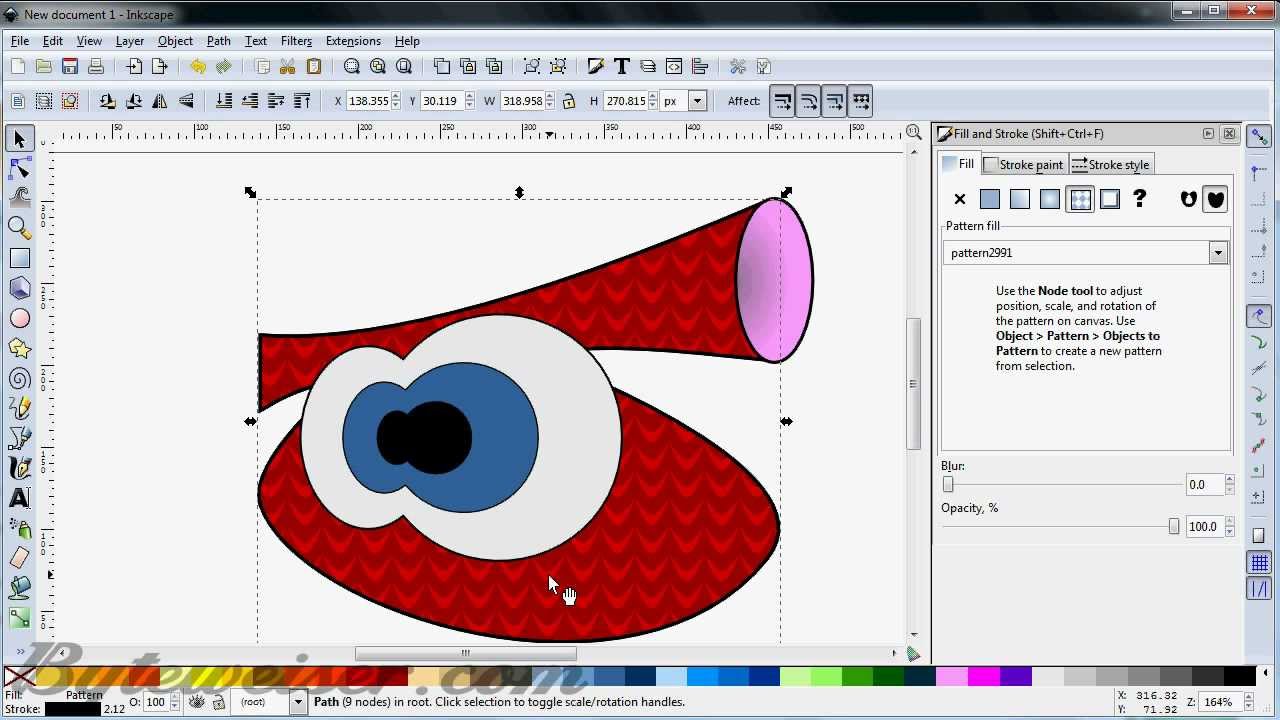The image size is (1280, 720).
Task: Unset fill paint question mark
Action: tap(1140, 199)
